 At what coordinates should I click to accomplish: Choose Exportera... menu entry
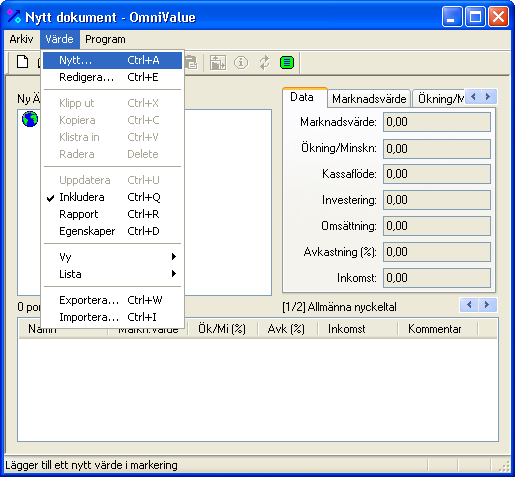(112, 300)
